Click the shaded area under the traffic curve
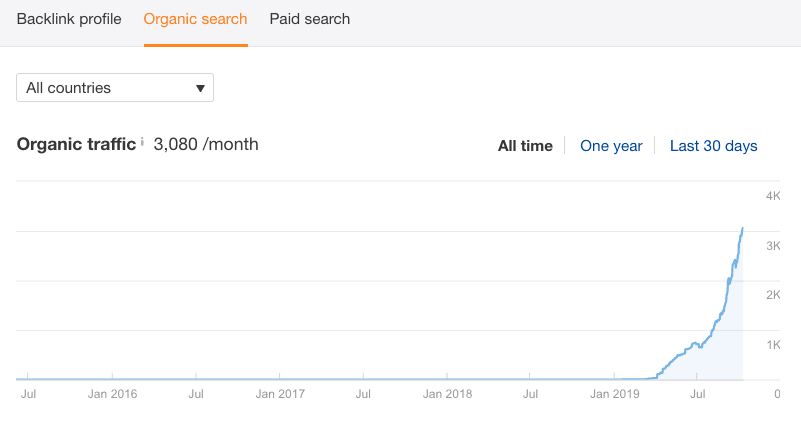801x422 pixels. tap(725, 350)
